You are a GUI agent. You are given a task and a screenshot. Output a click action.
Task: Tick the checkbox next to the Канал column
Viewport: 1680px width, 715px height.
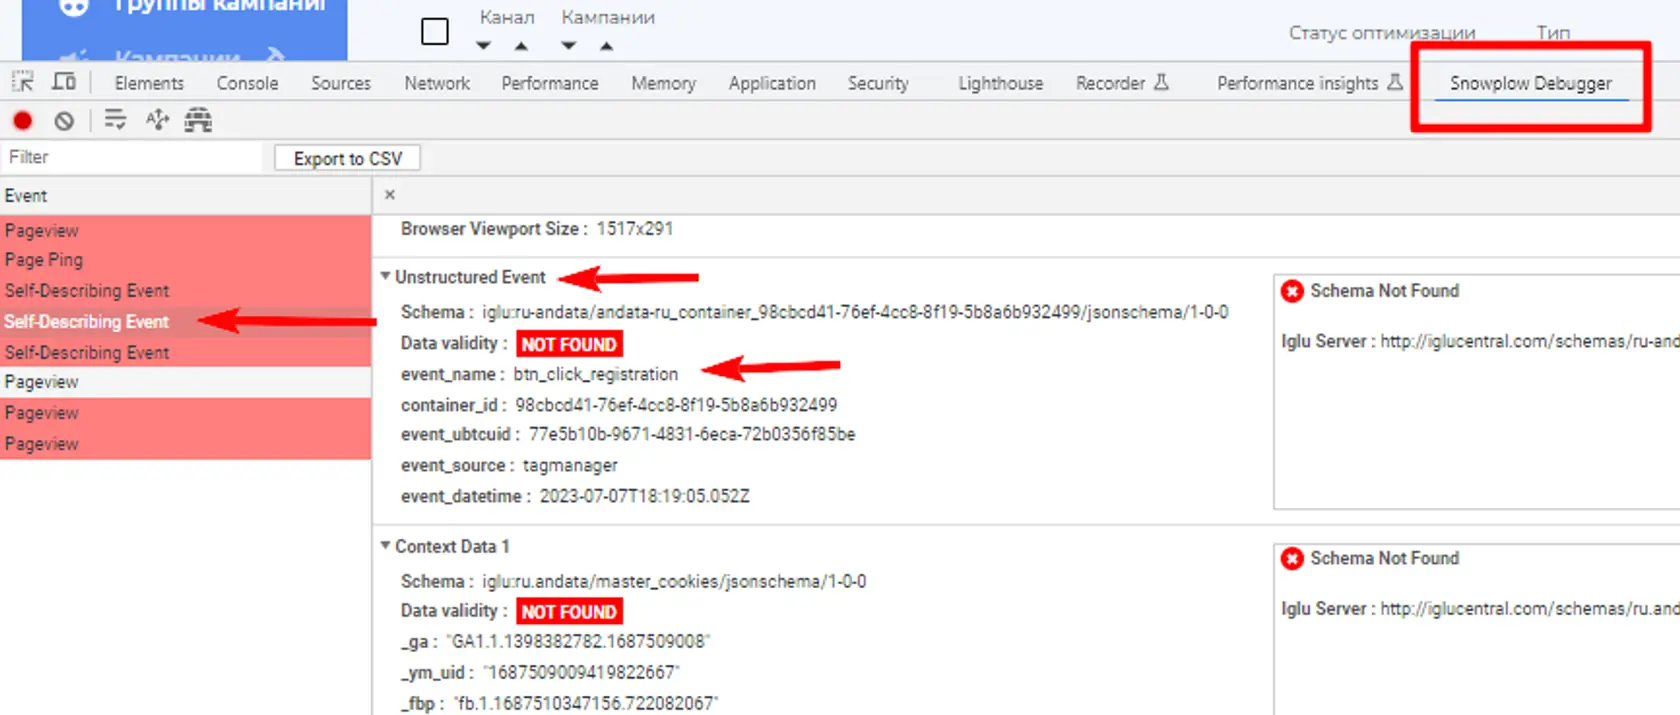pos(435,32)
